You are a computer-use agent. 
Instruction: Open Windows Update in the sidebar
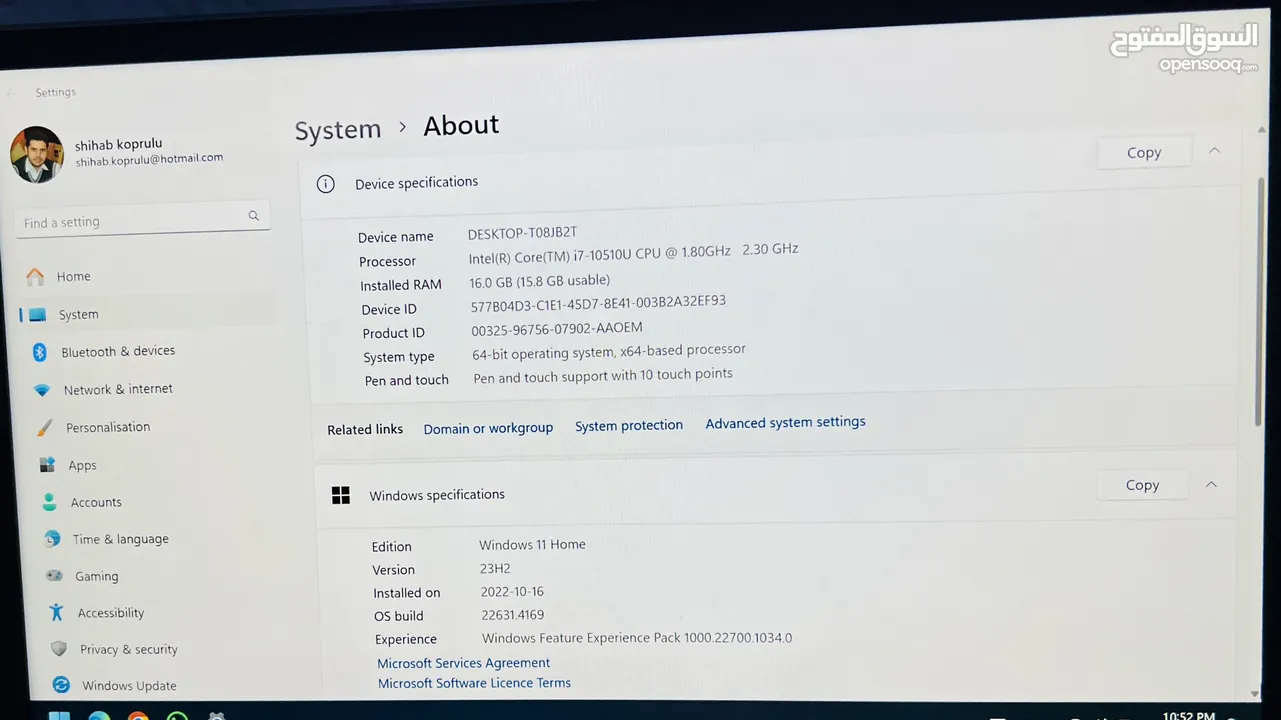(x=129, y=686)
